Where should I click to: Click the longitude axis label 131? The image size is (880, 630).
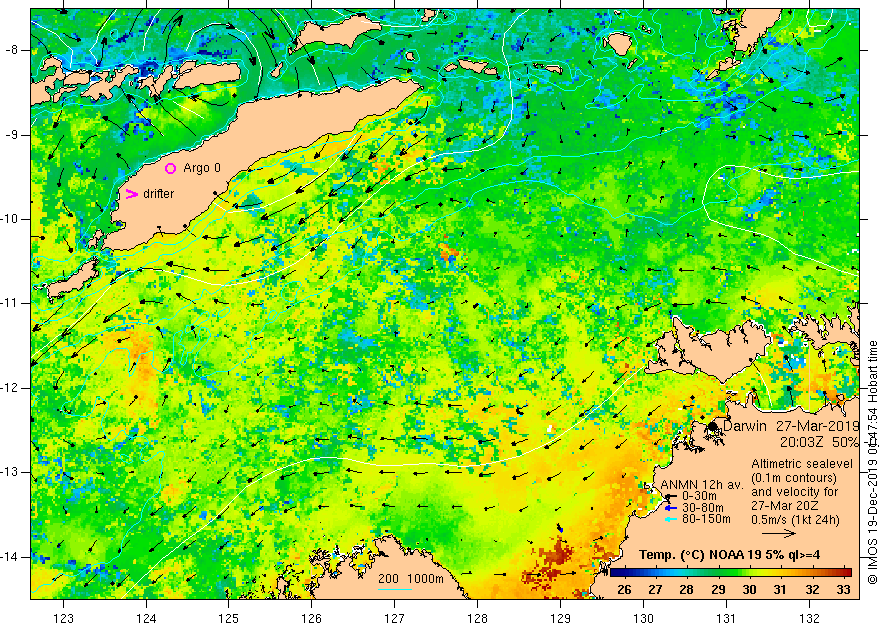(726, 619)
